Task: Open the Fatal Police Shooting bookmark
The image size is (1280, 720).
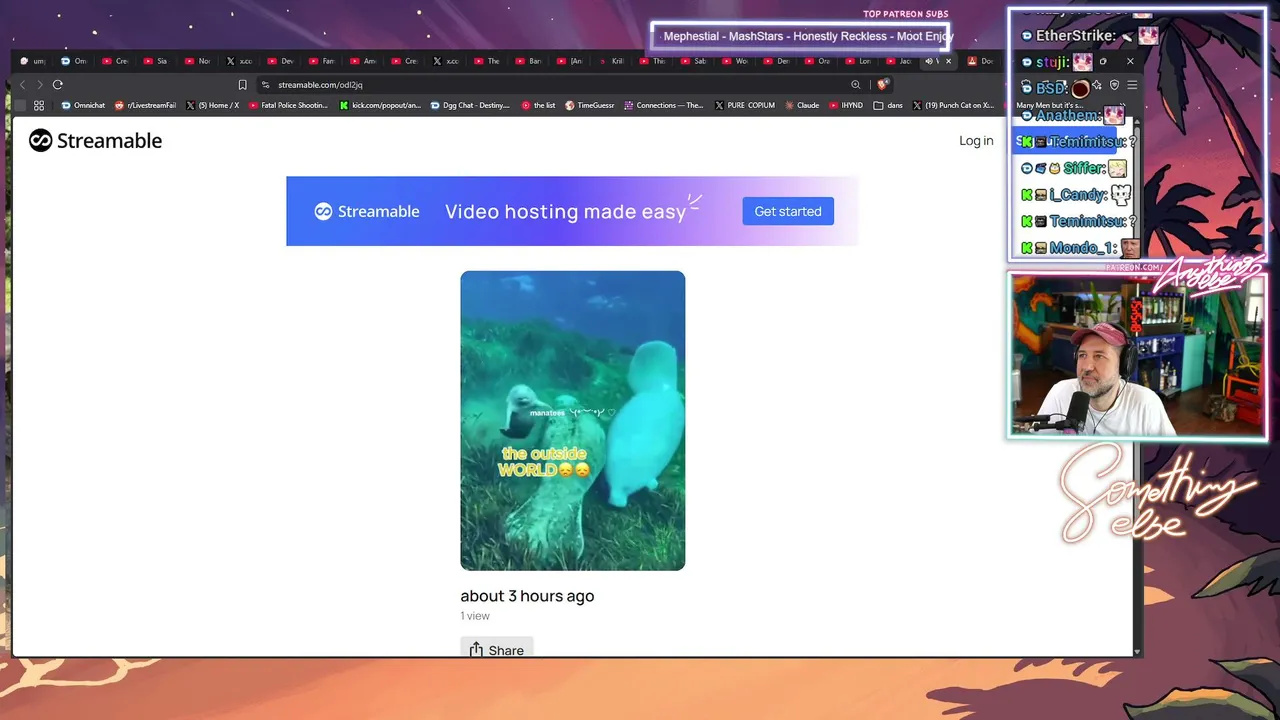Action: [x=288, y=105]
